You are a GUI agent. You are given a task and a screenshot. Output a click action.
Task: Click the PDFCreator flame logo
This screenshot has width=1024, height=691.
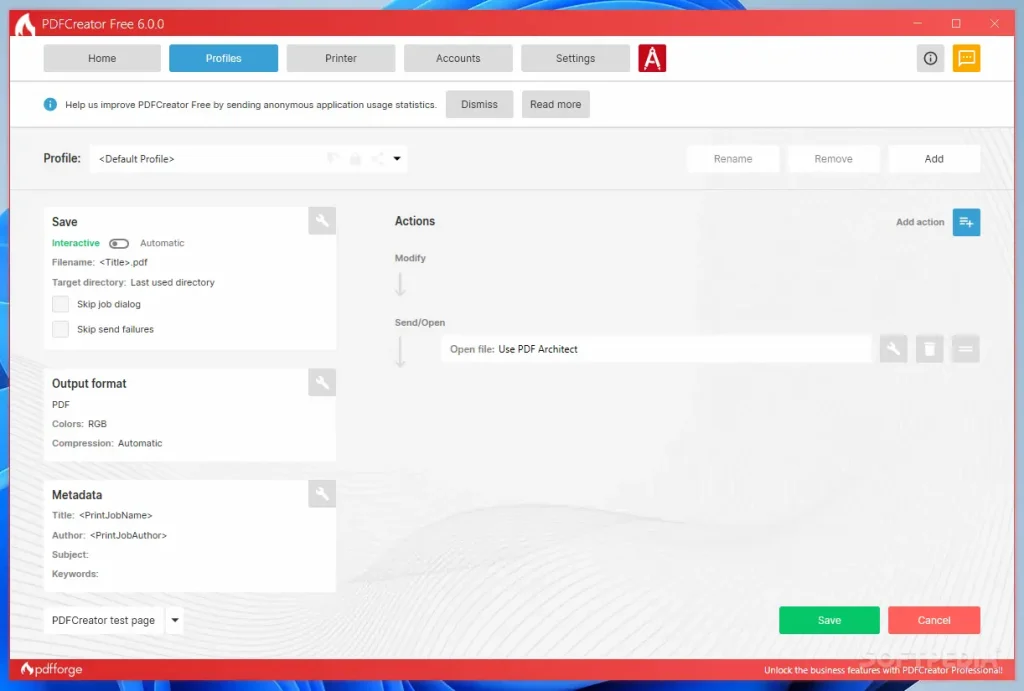pos(25,24)
